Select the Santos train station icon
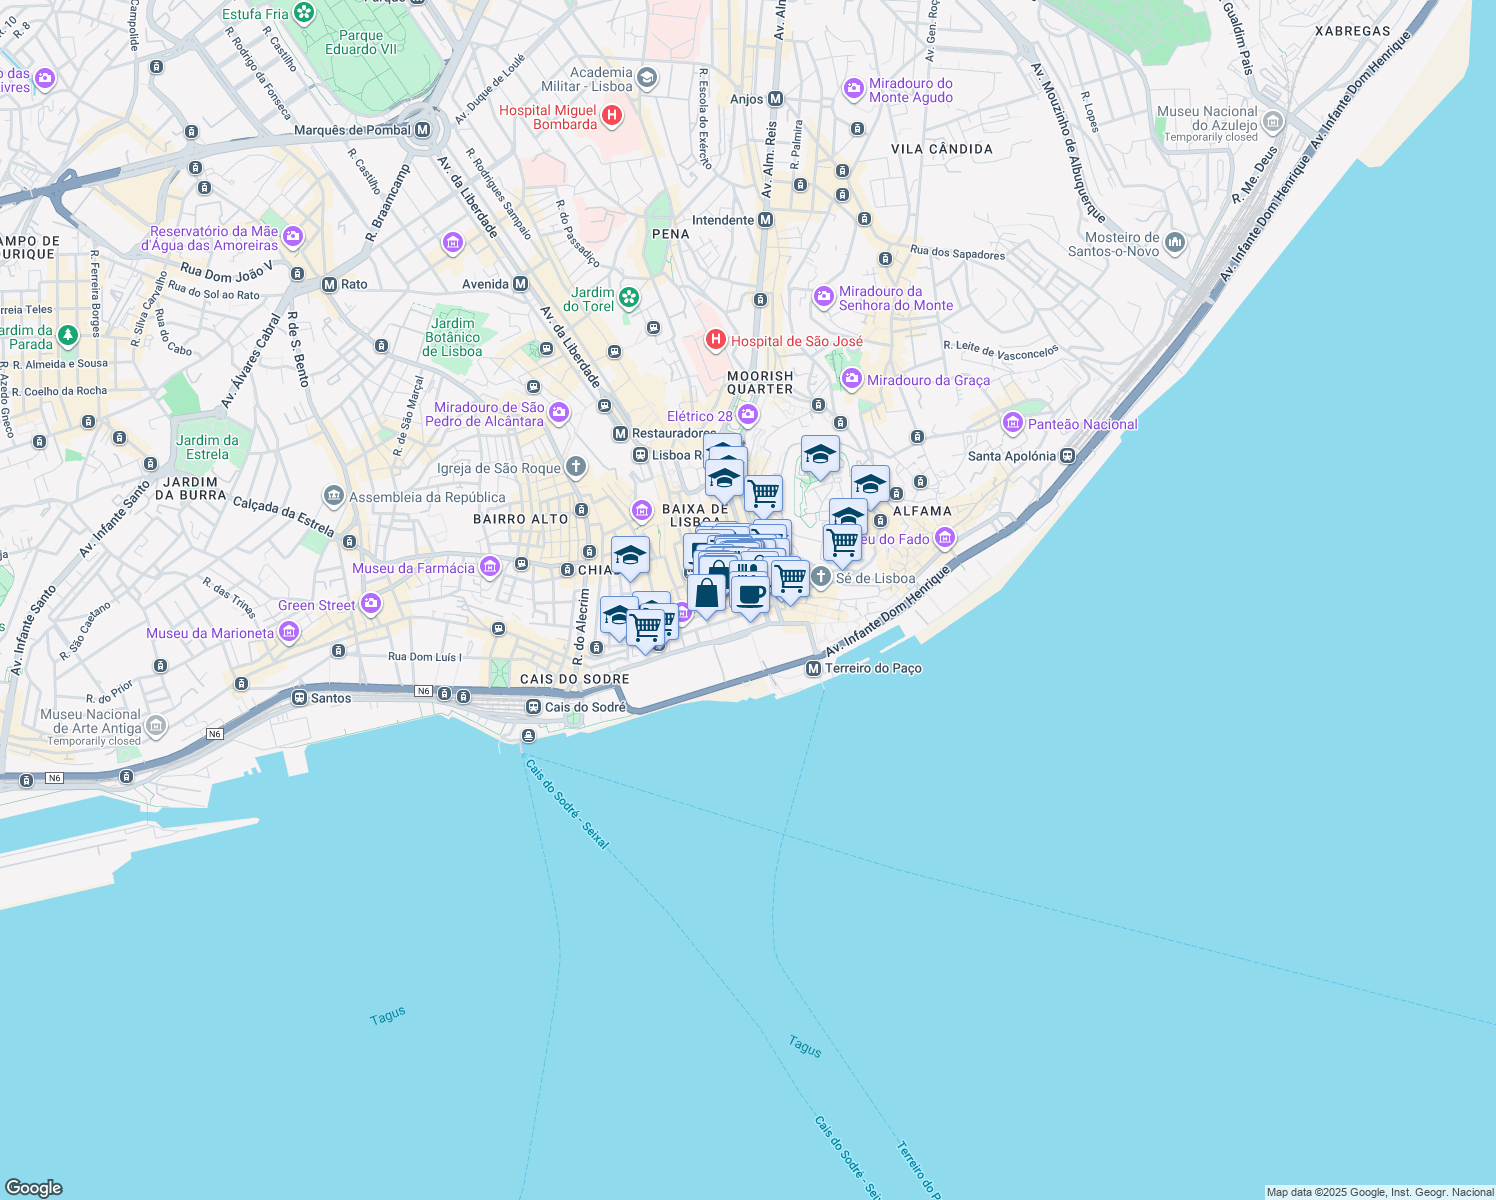Image resolution: width=1496 pixels, height=1200 pixels. (299, 698)
